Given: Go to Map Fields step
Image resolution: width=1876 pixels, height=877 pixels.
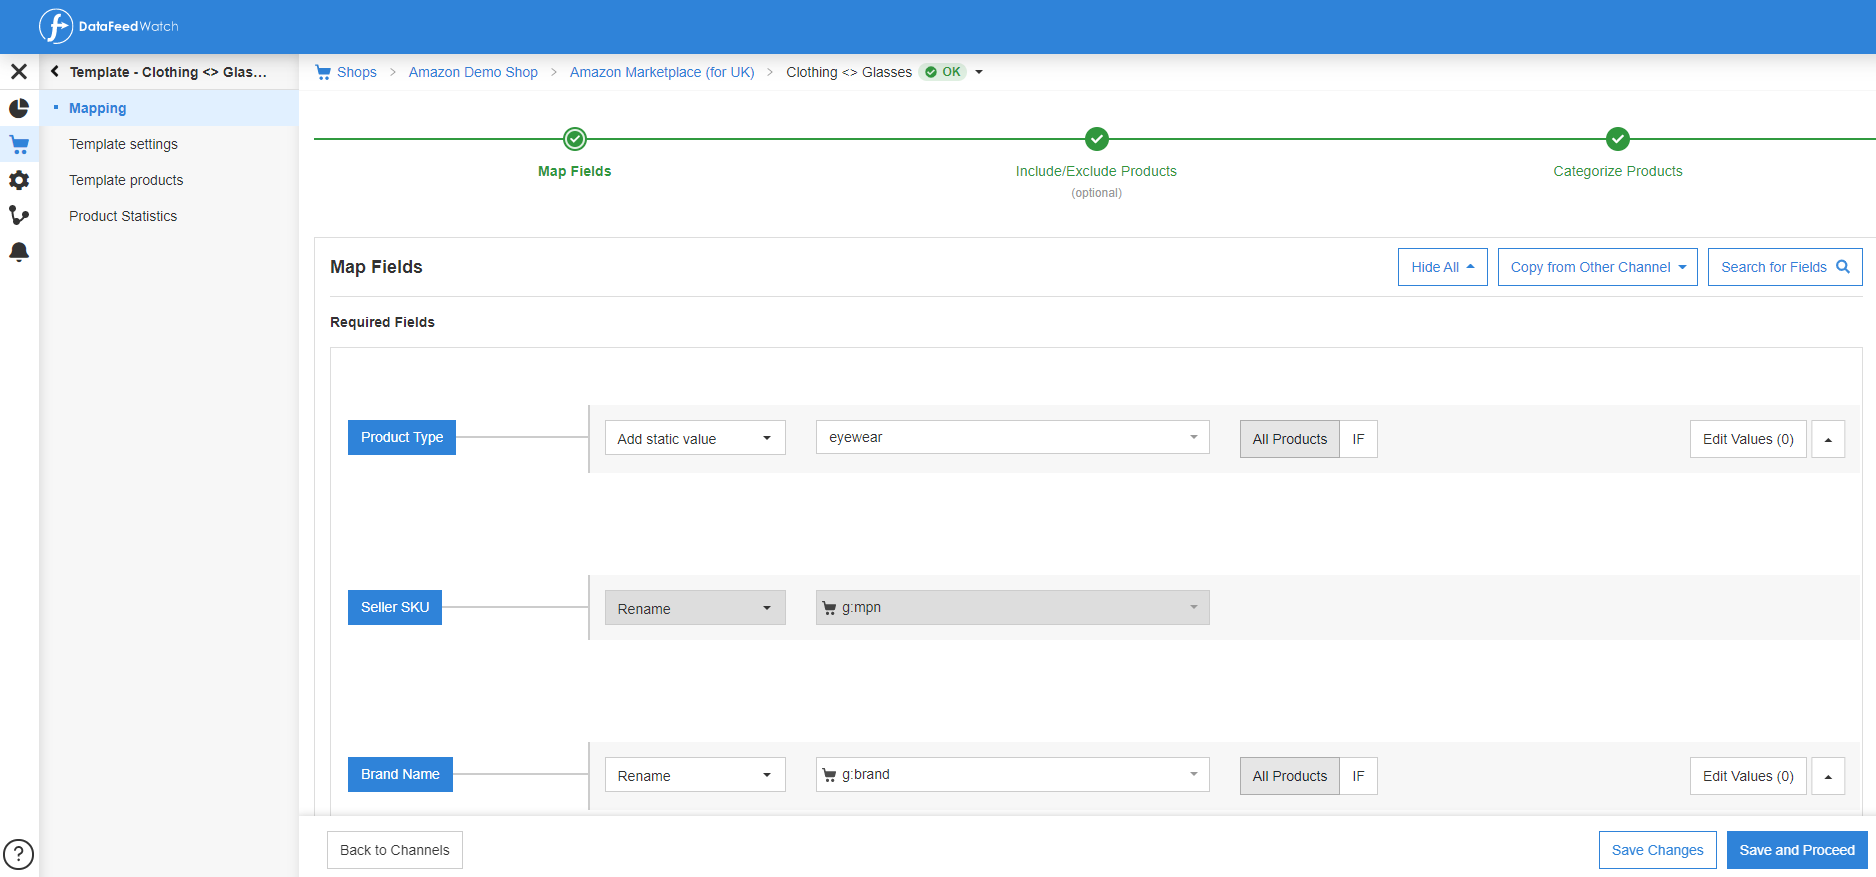Looking at the screenshot, I should pos(575,171).
